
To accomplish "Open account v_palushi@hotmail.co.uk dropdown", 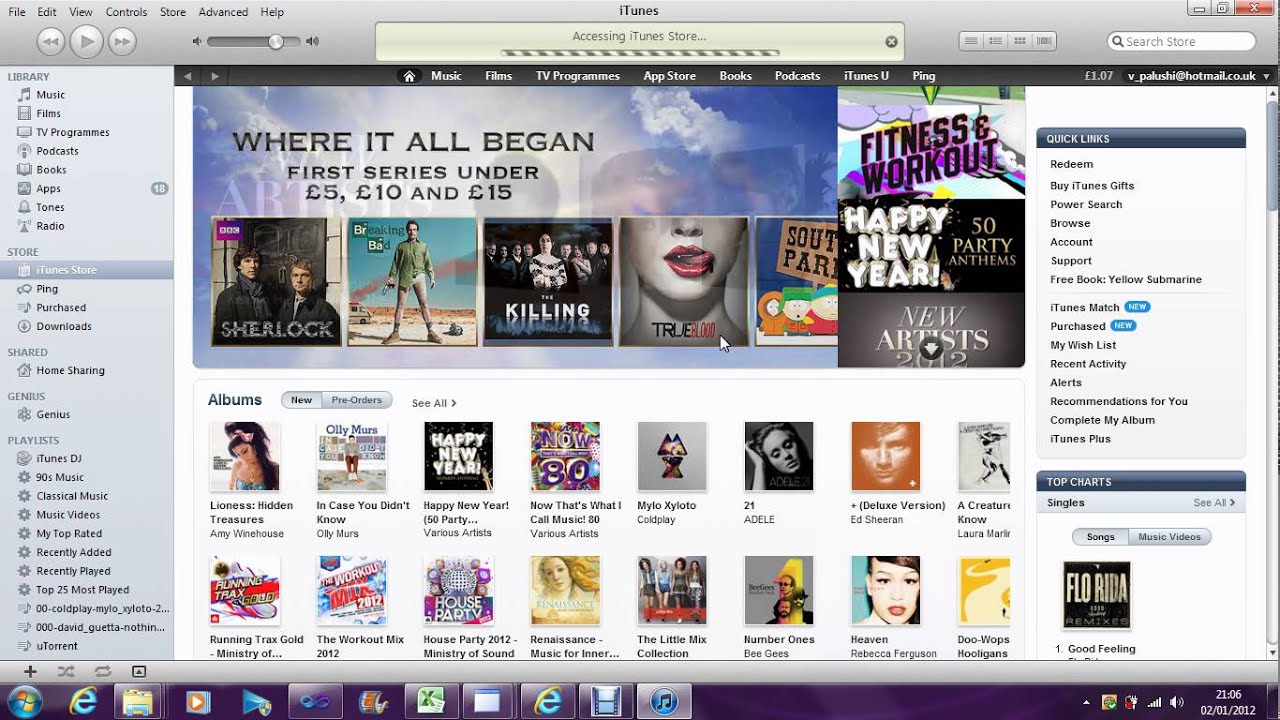I will pos(1197,76).
